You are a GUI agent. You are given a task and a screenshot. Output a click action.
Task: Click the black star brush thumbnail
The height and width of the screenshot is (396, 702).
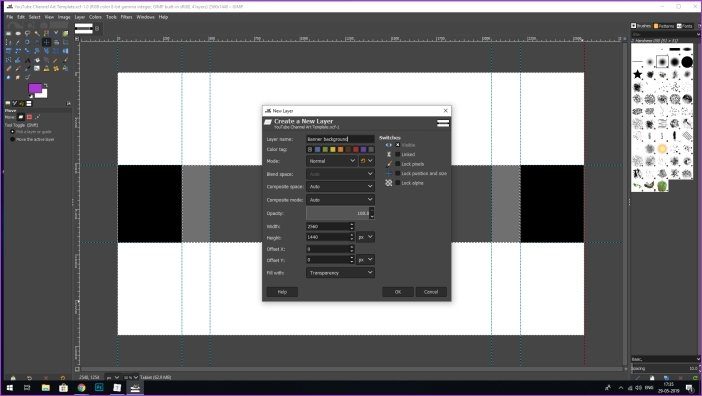[638, 74]
